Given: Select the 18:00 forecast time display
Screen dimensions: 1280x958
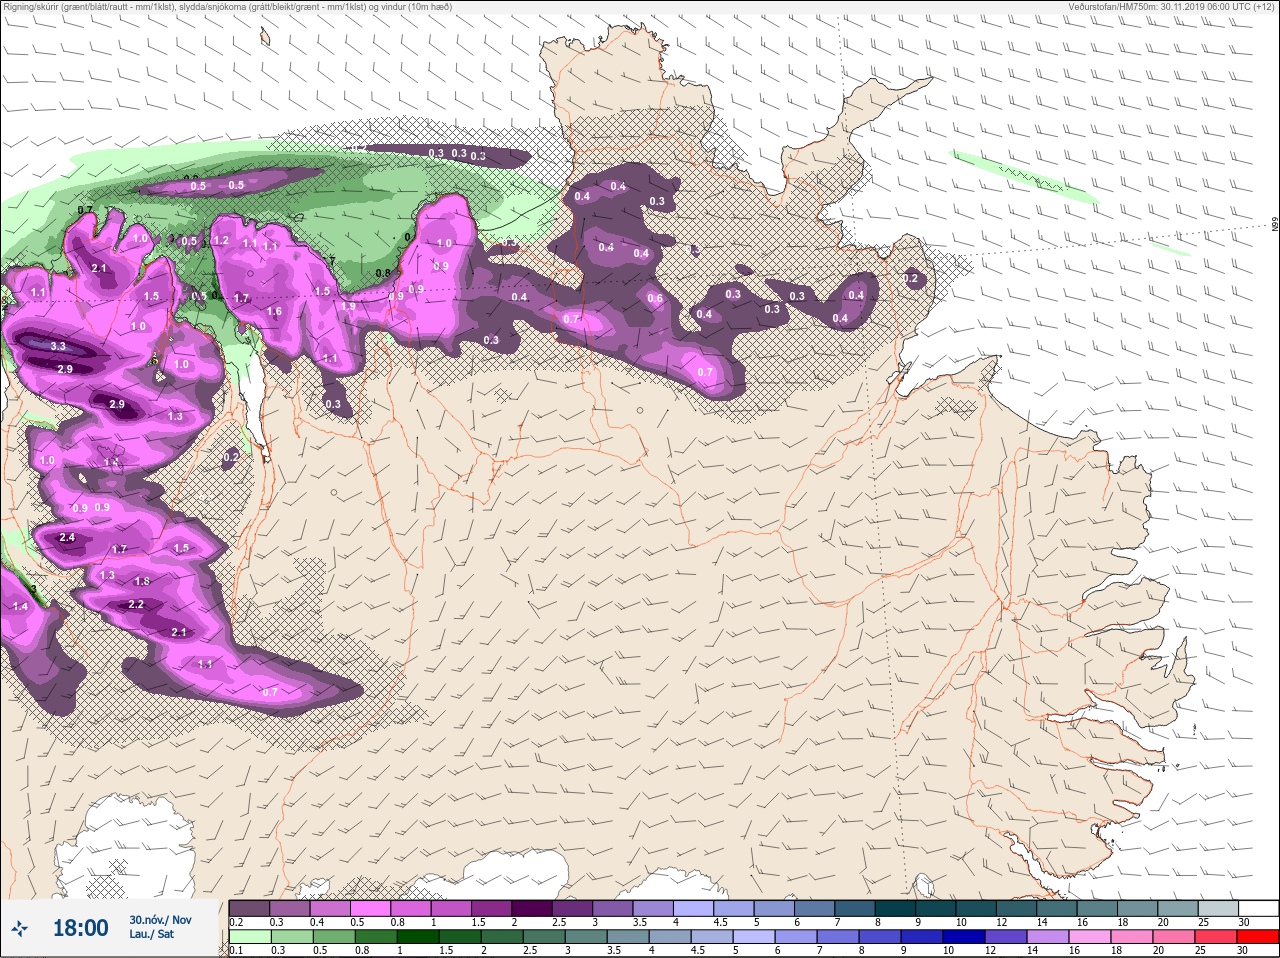Looking at the screenshot, I should (80, 928).
